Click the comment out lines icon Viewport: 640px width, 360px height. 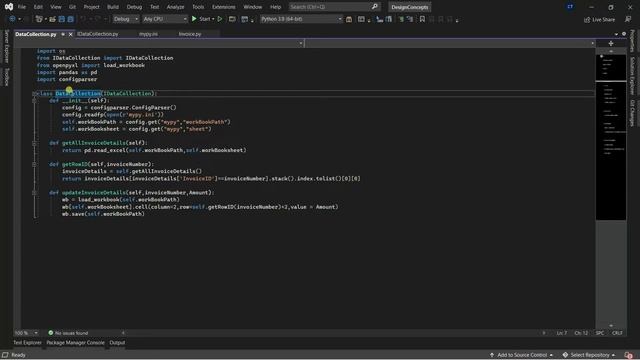(401, 19)
